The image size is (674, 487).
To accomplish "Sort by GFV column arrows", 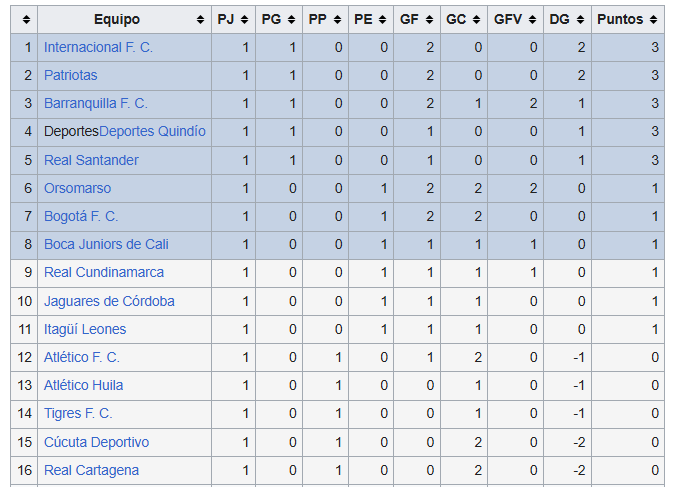I will [537, 20].
